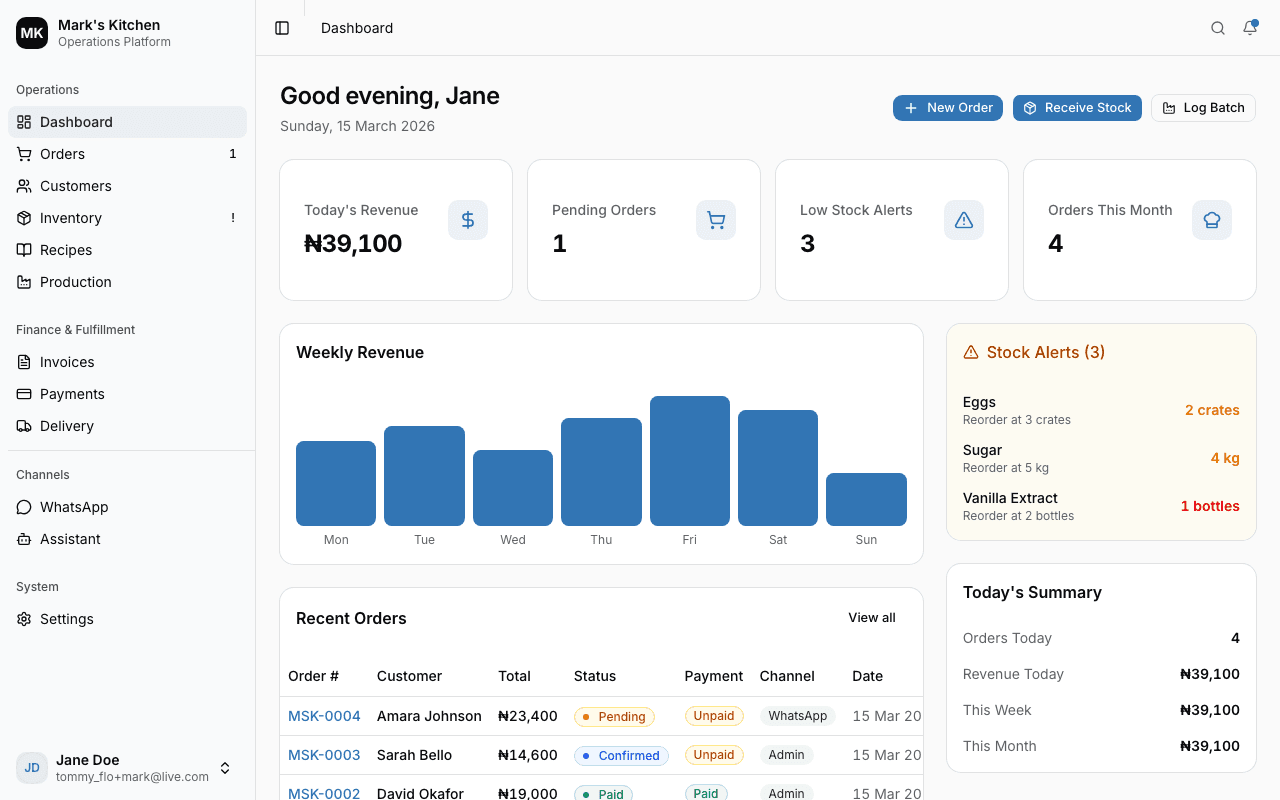Viewport: 1280px width, 800px height.
Task: Click the Mark's Kitchen MK logo
Action: pyautogui.click(x=31, y=32)
